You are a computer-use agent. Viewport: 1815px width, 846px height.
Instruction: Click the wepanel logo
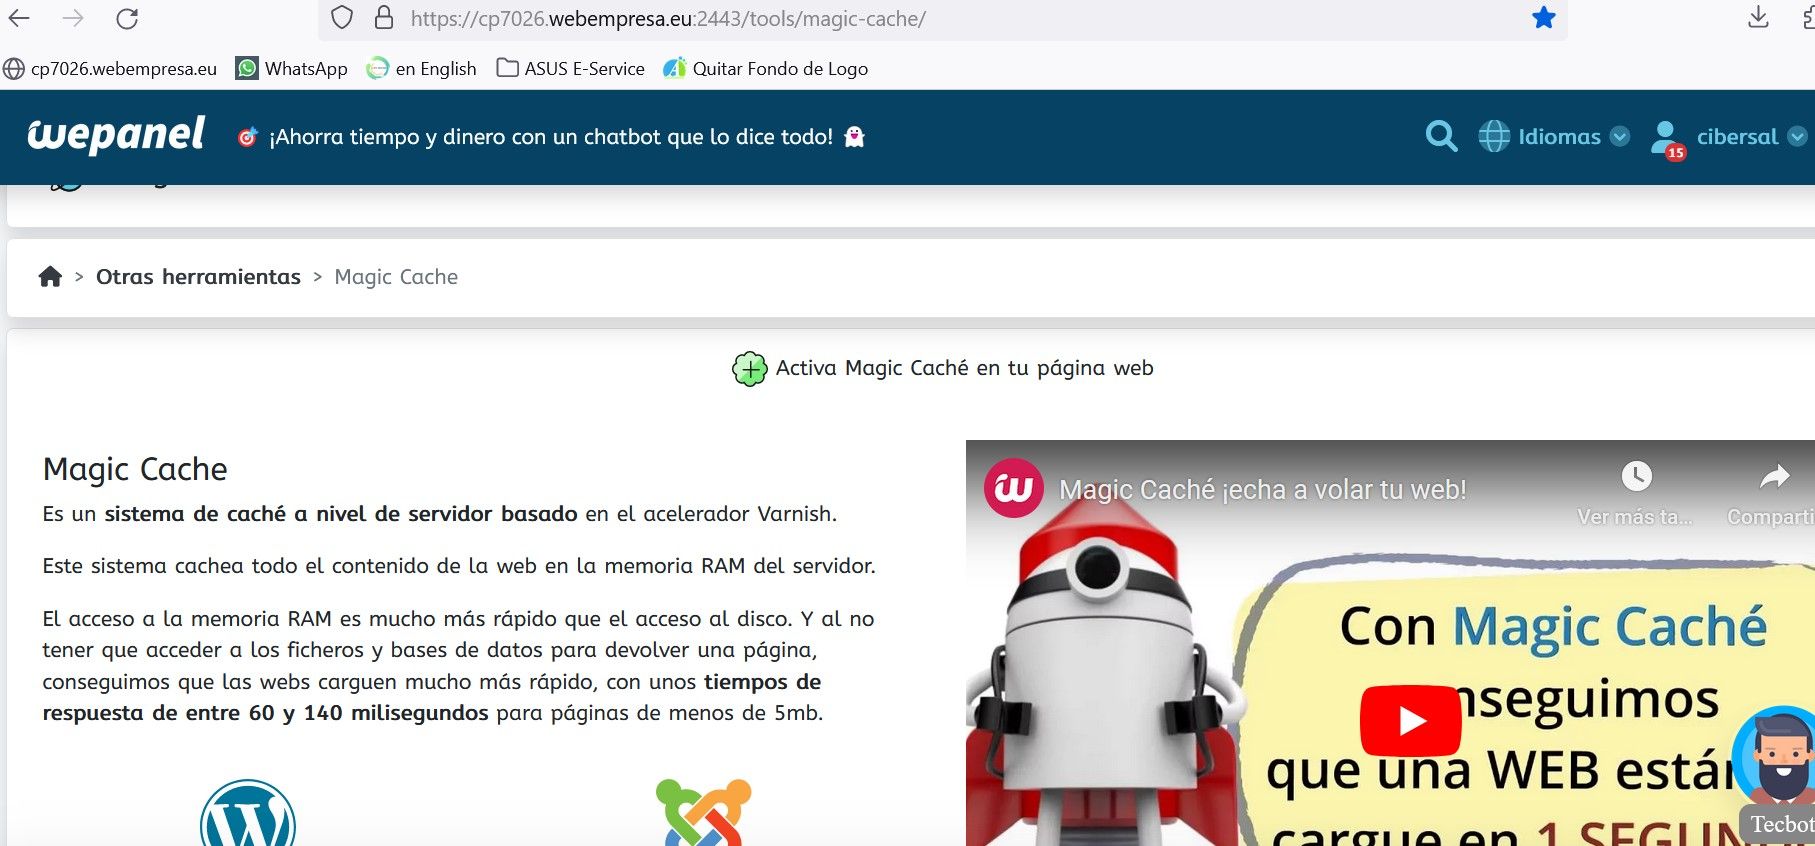(116, 136)
